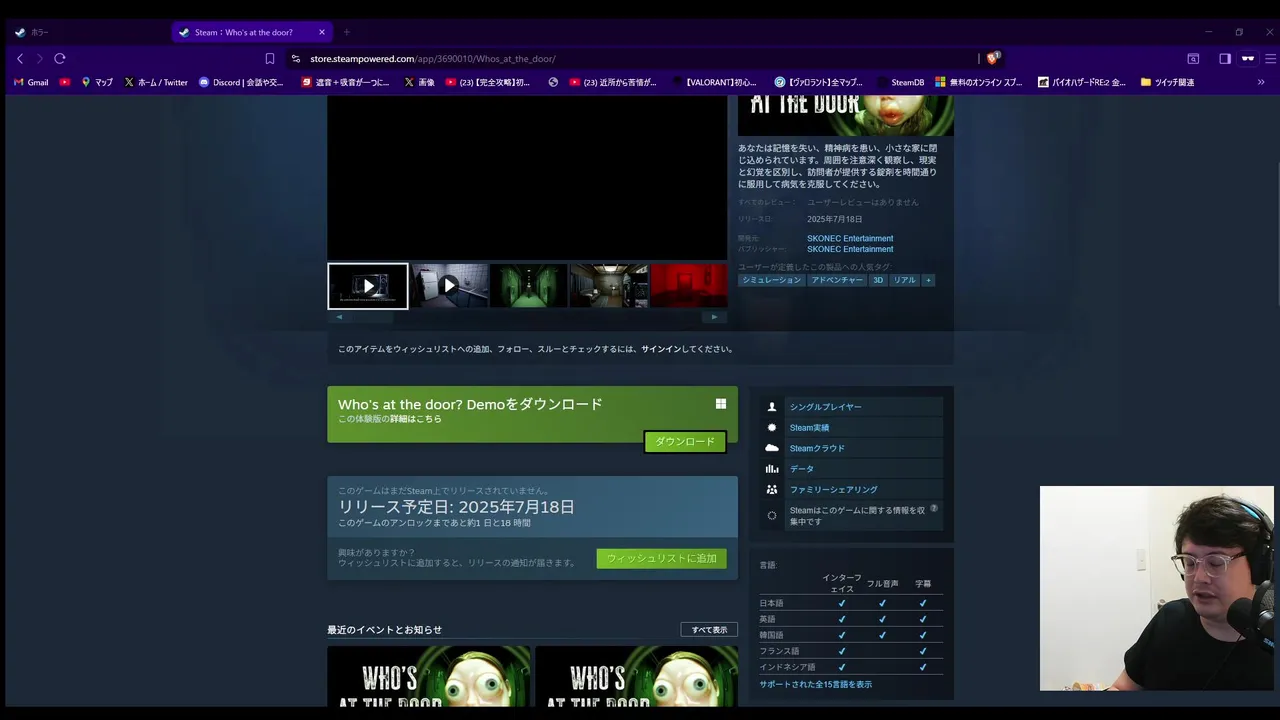Open the site information icon in address bar
This screenshot has width=1280, height=720.
tap(296, 59)
